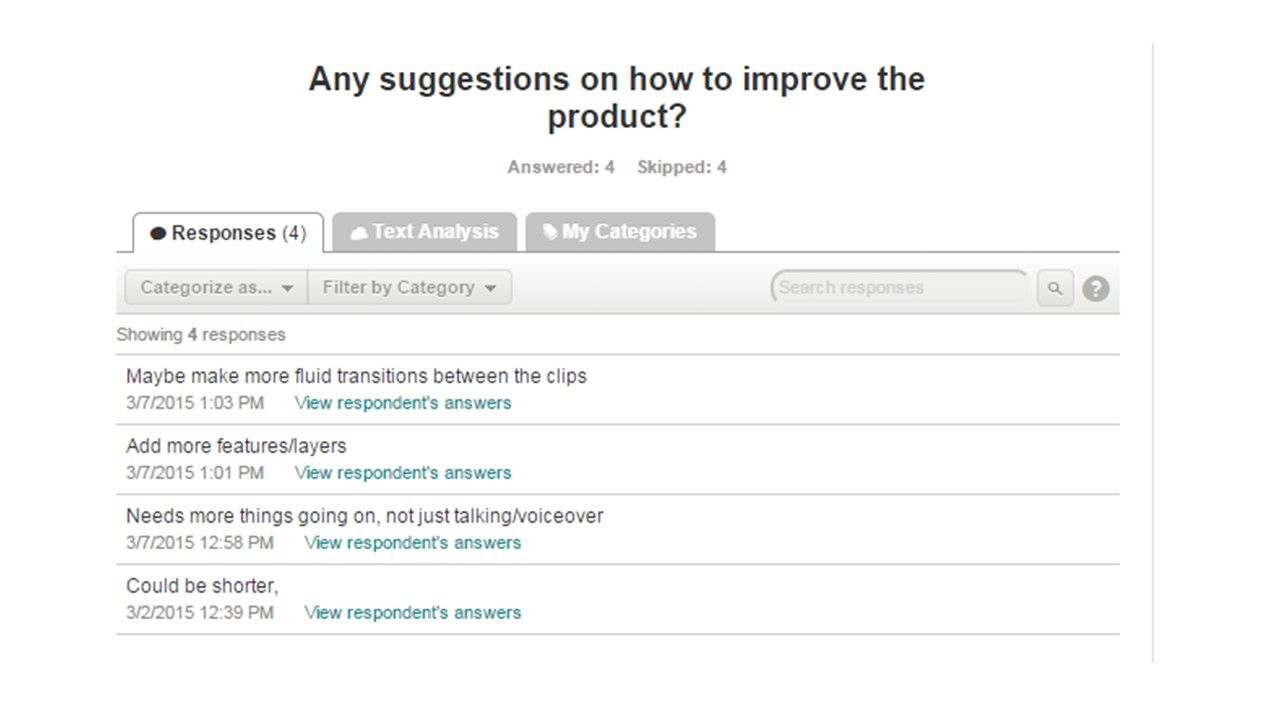Click the question title heading
Viewport: 1280px width, 720px height.
[616, 97]
